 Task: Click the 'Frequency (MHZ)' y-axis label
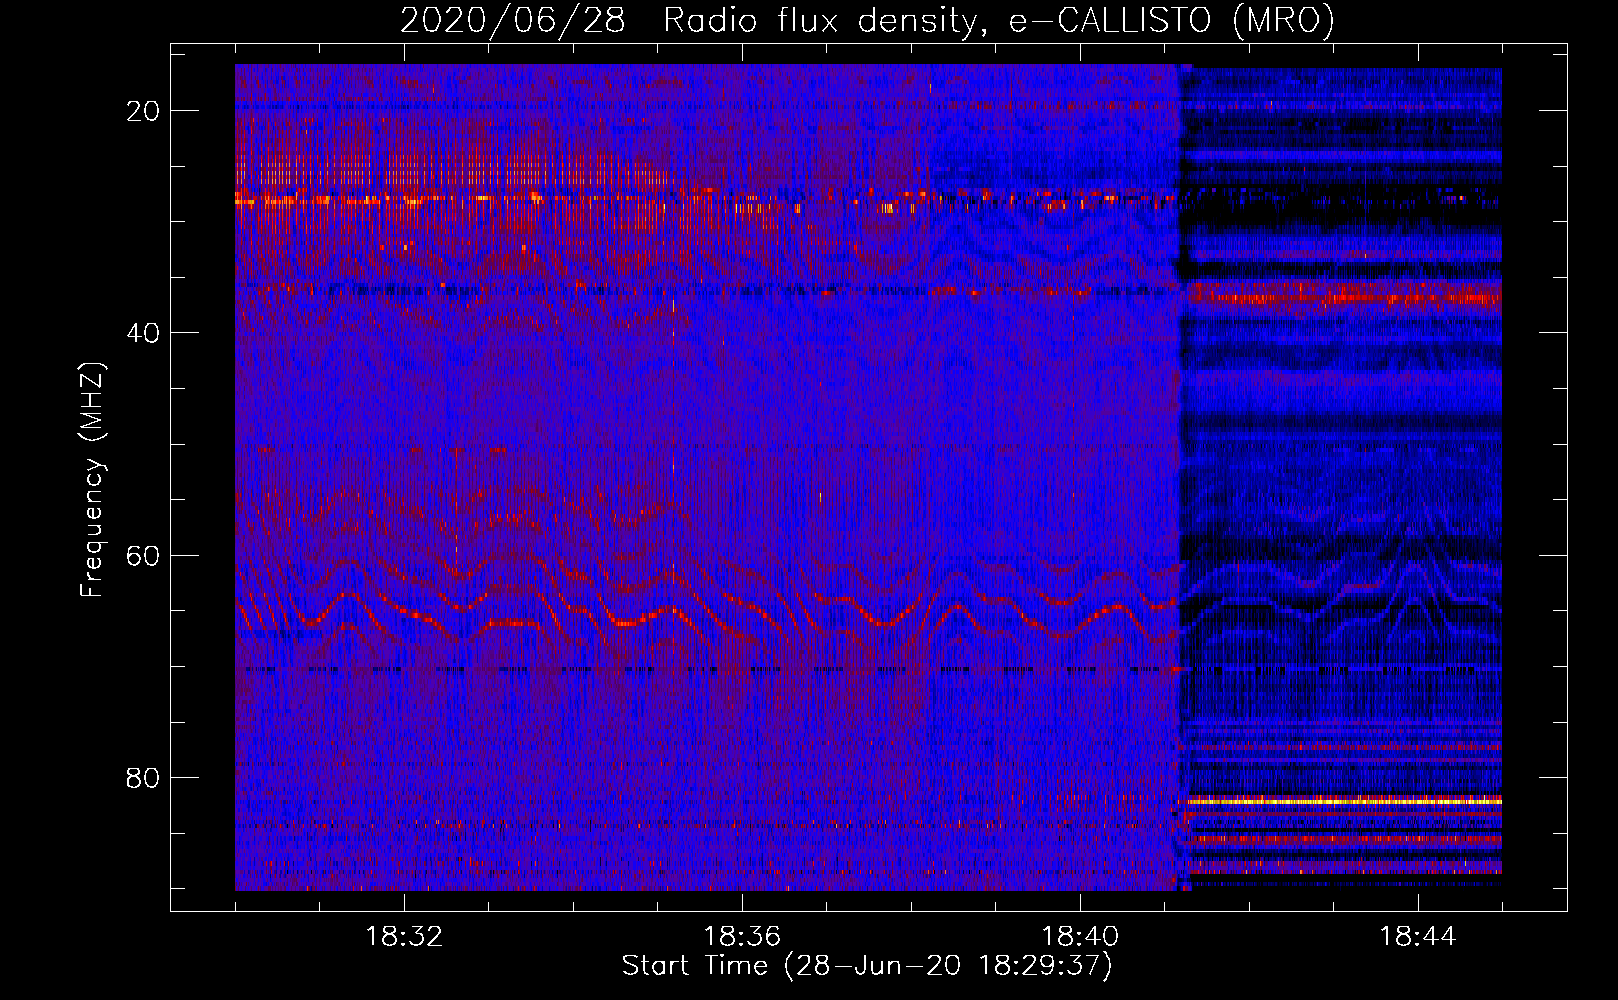click(92, 480)
